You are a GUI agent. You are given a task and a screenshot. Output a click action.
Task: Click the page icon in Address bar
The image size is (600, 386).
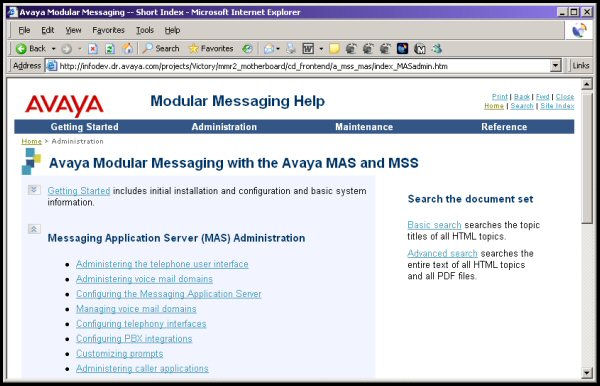pyautogui.click(x=51, y=66)
